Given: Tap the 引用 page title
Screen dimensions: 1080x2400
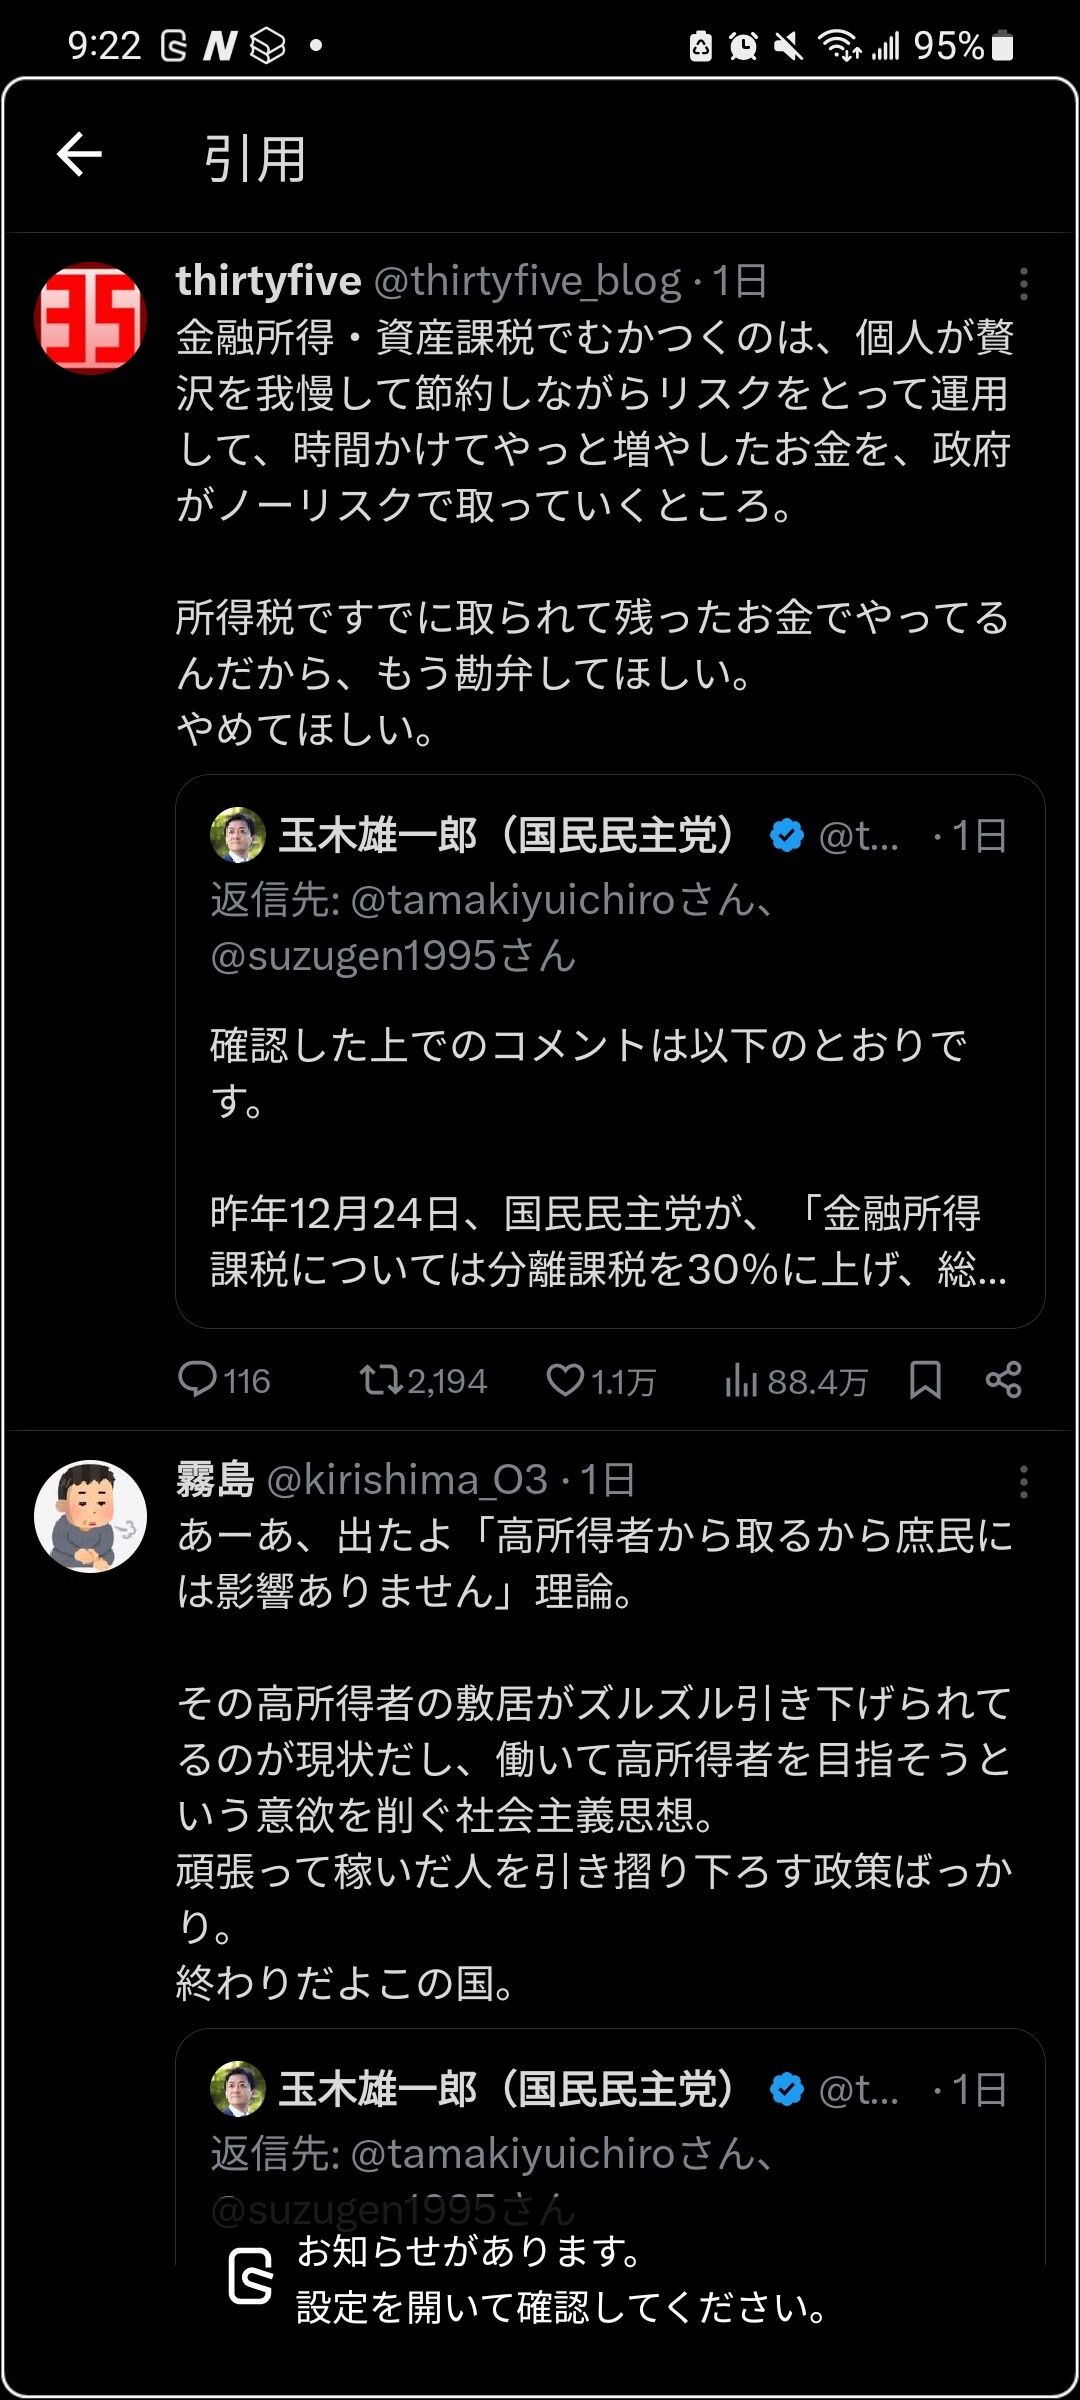Looking at the screenshot, I should (255, 158).
